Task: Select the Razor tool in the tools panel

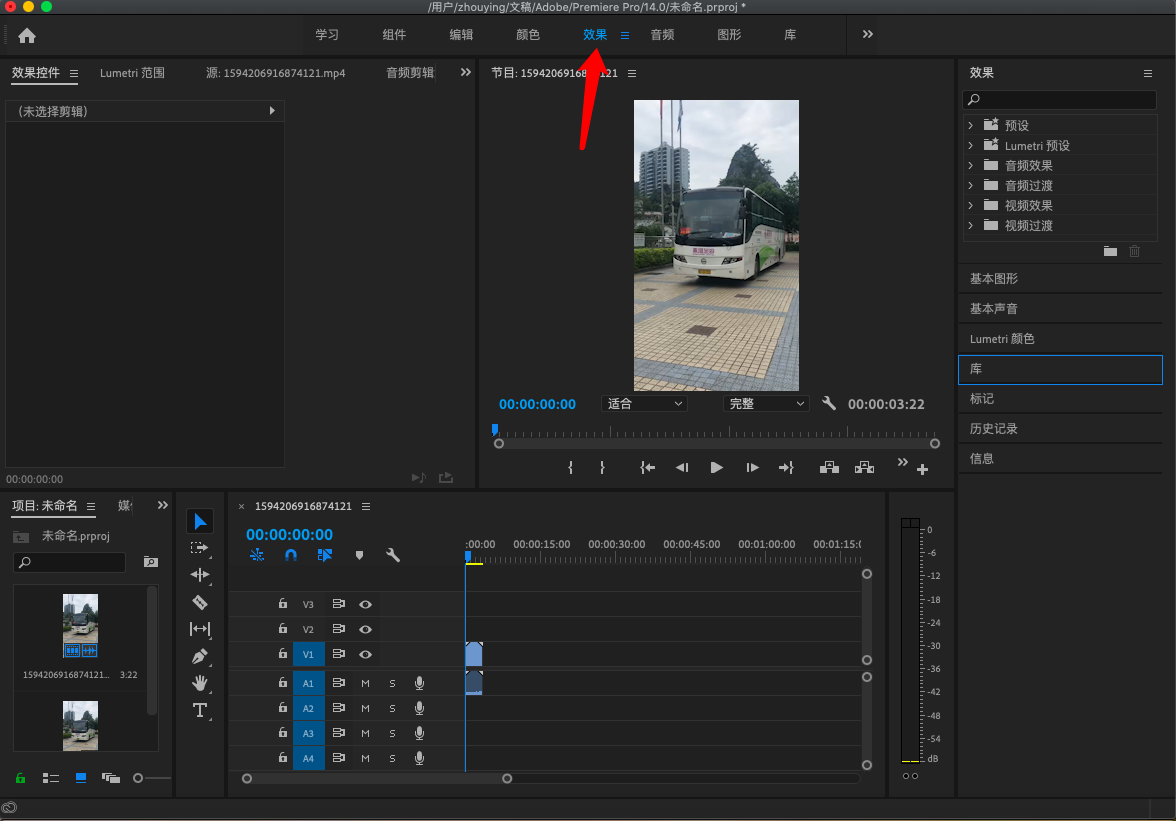Action: click(200, 602)
